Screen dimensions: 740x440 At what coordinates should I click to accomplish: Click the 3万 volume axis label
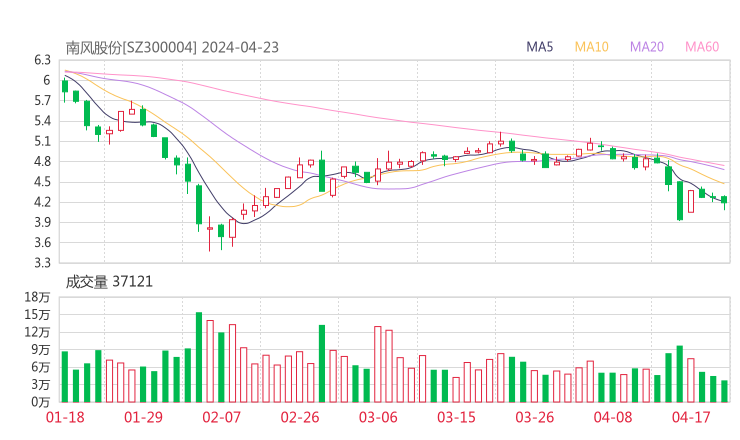point(41,385)
